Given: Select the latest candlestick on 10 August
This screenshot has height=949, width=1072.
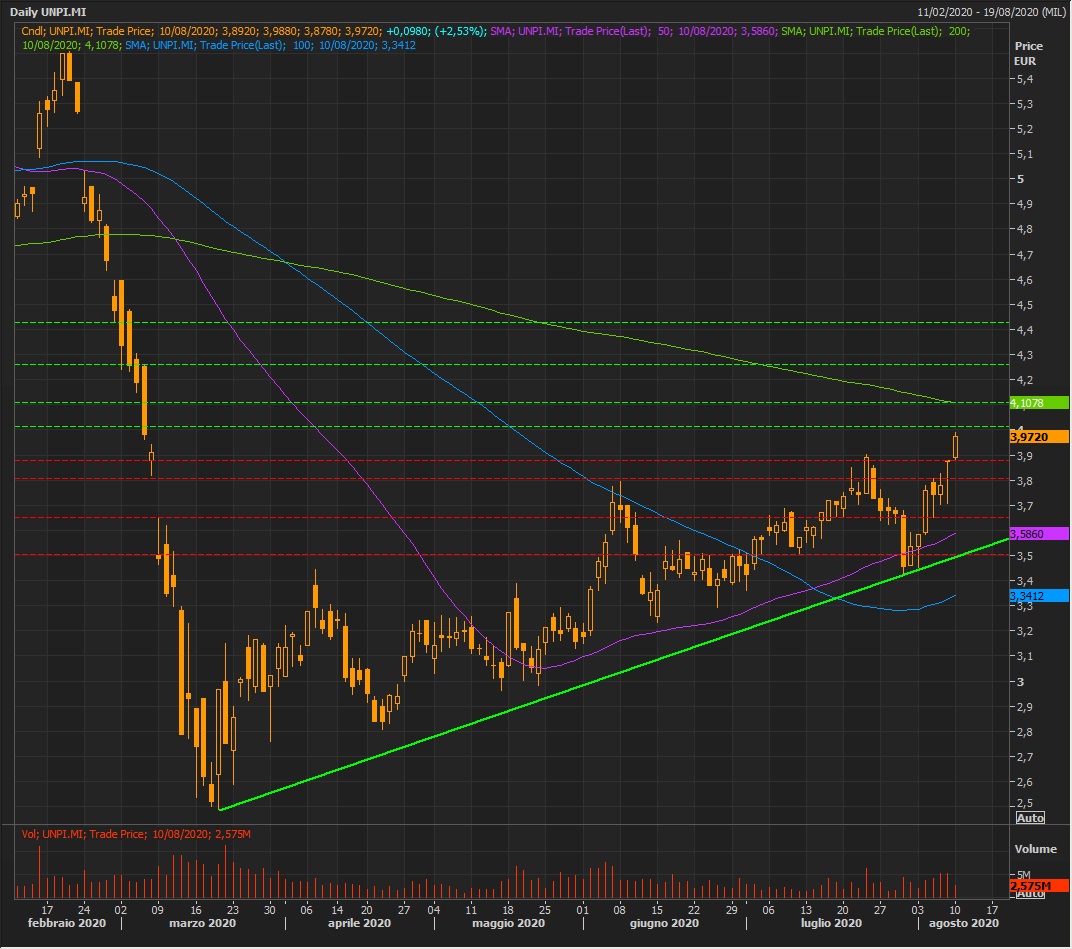Looking at the screenshot, I should click(956, 447).
